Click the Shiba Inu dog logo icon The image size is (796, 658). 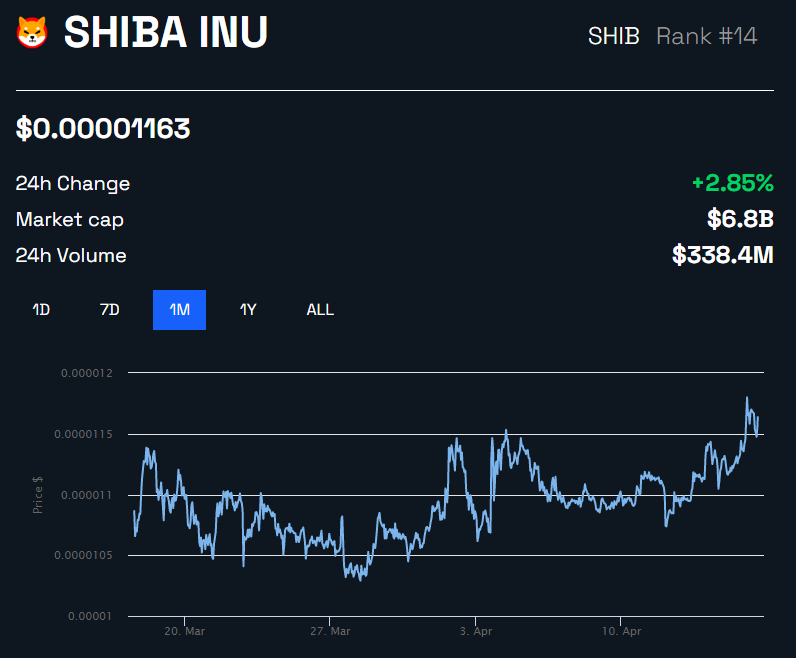[x=32, y=33]
